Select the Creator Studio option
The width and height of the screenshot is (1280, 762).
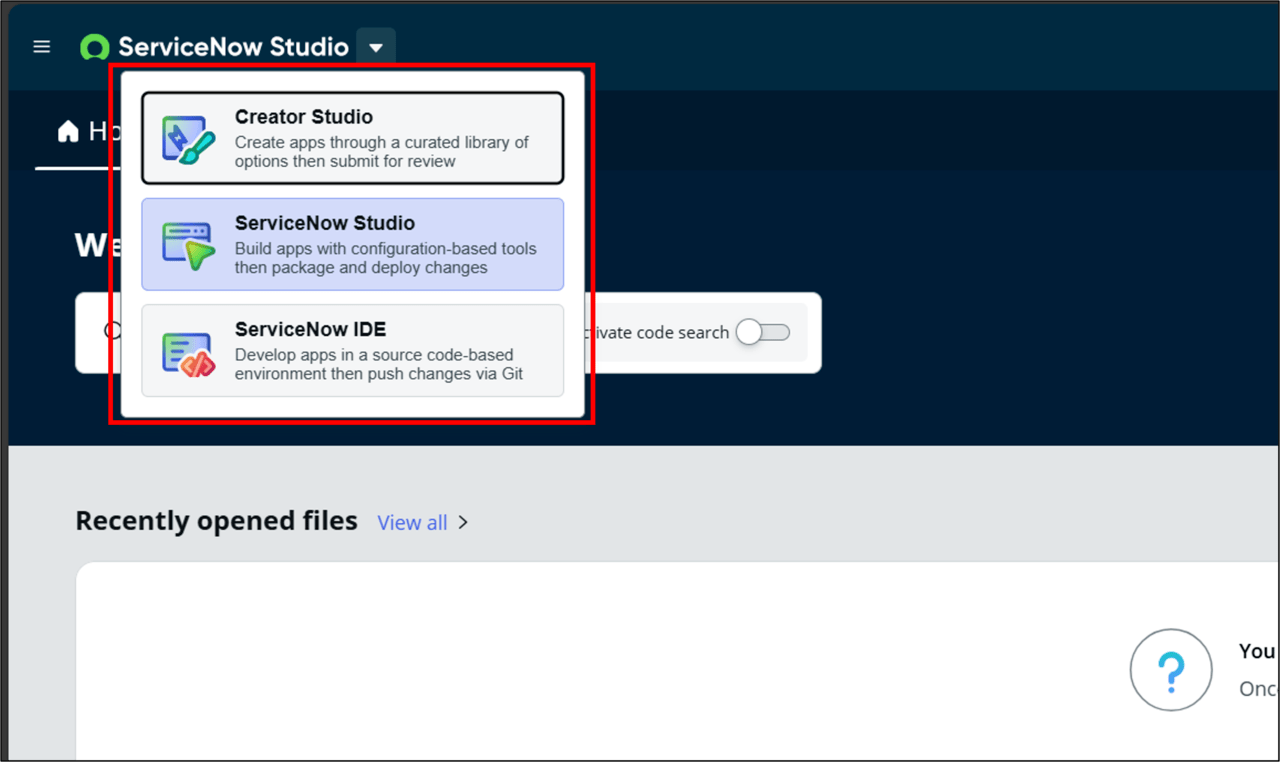pyautogui.click(x=352, y=138)
